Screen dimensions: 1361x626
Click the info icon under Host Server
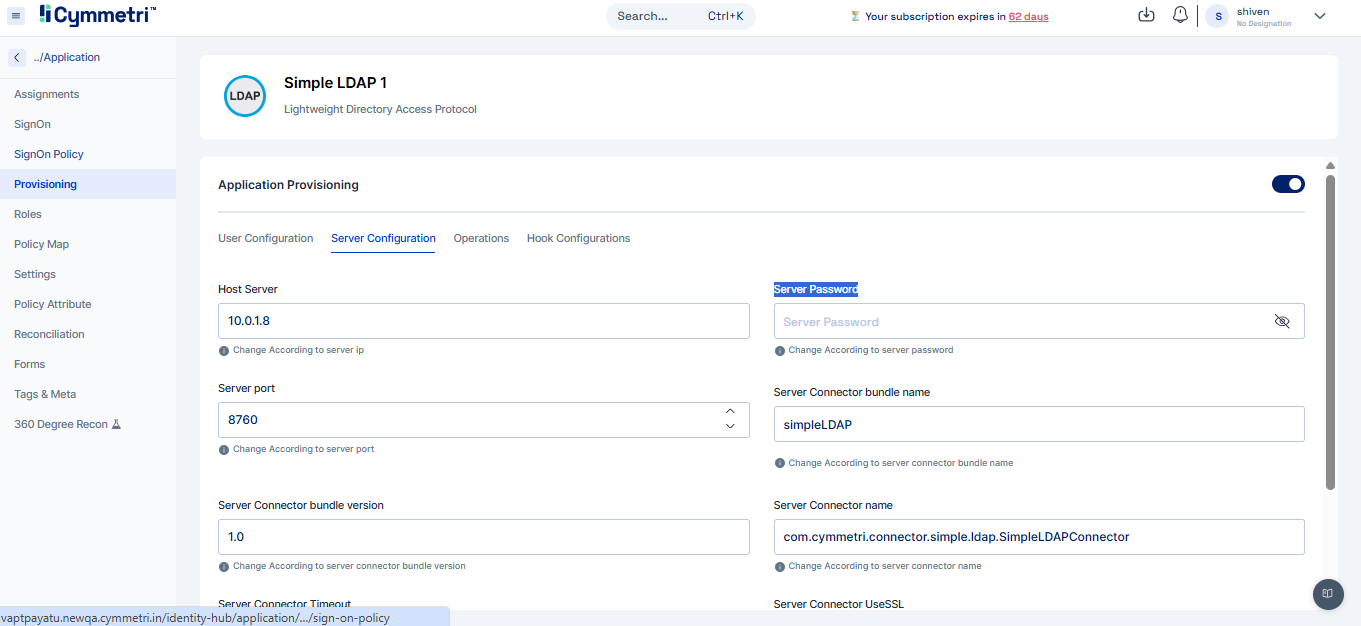pos(223,351)
